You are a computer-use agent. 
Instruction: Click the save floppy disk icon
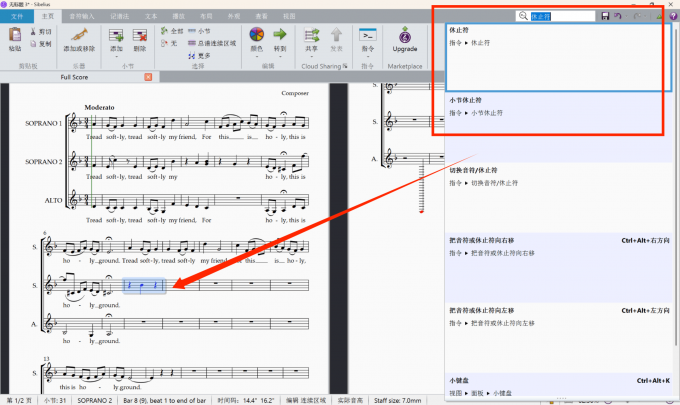click(605, 16)
